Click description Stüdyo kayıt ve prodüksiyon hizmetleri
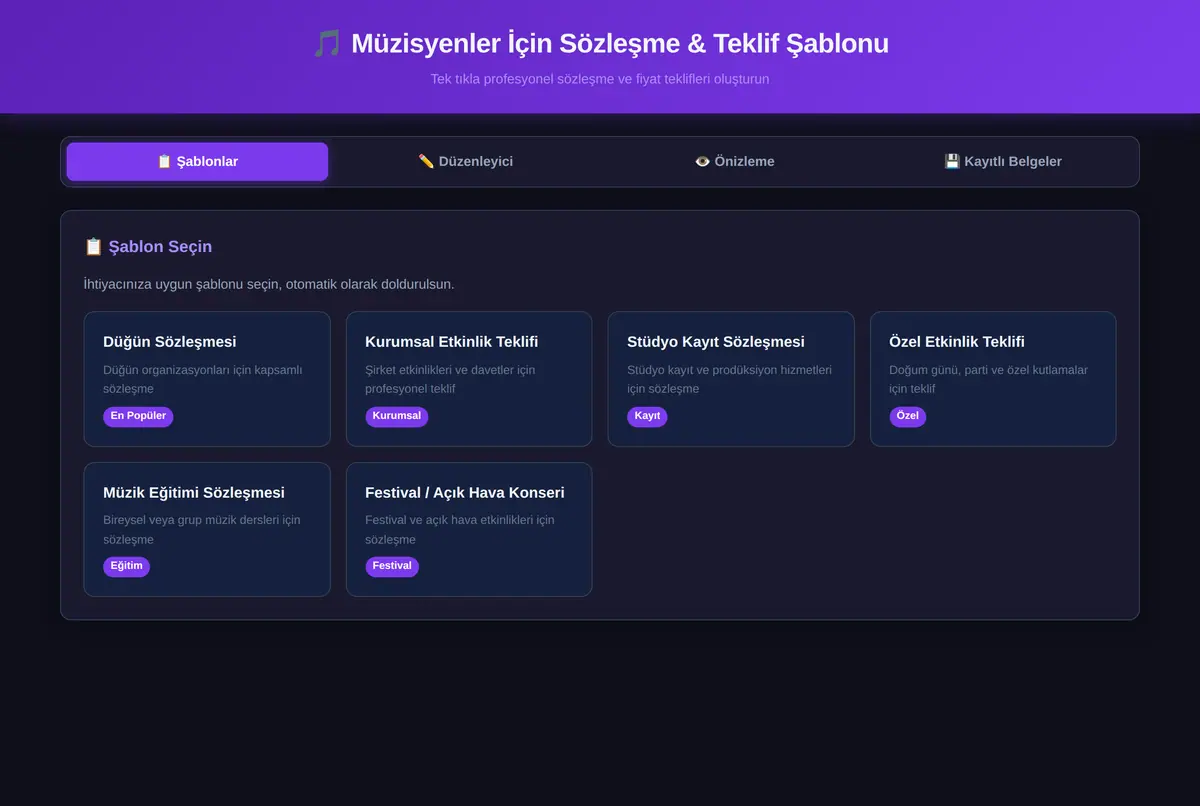The image size is (1200, 806). 729,379
